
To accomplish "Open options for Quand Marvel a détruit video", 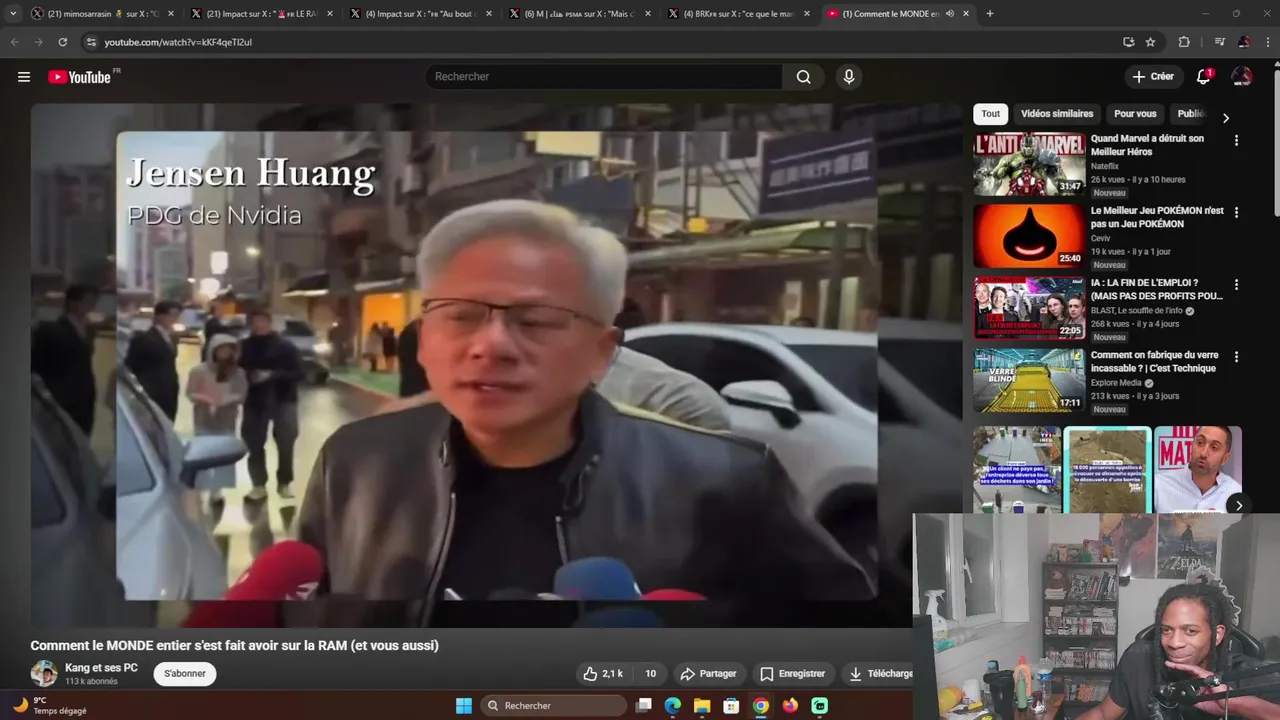I will pyautogui.click(x=1236, y=141).
